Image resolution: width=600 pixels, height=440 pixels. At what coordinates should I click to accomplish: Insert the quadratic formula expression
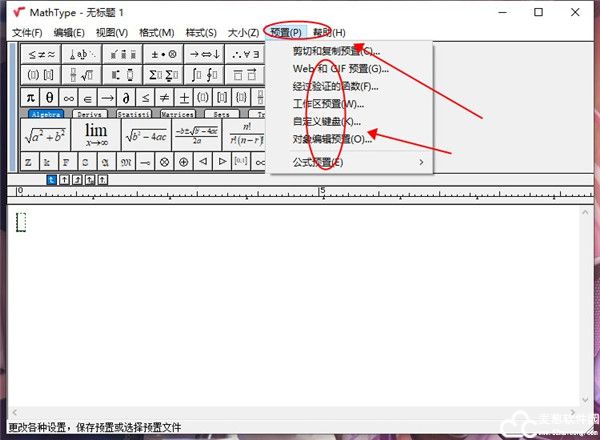click(x=197, y=132)
